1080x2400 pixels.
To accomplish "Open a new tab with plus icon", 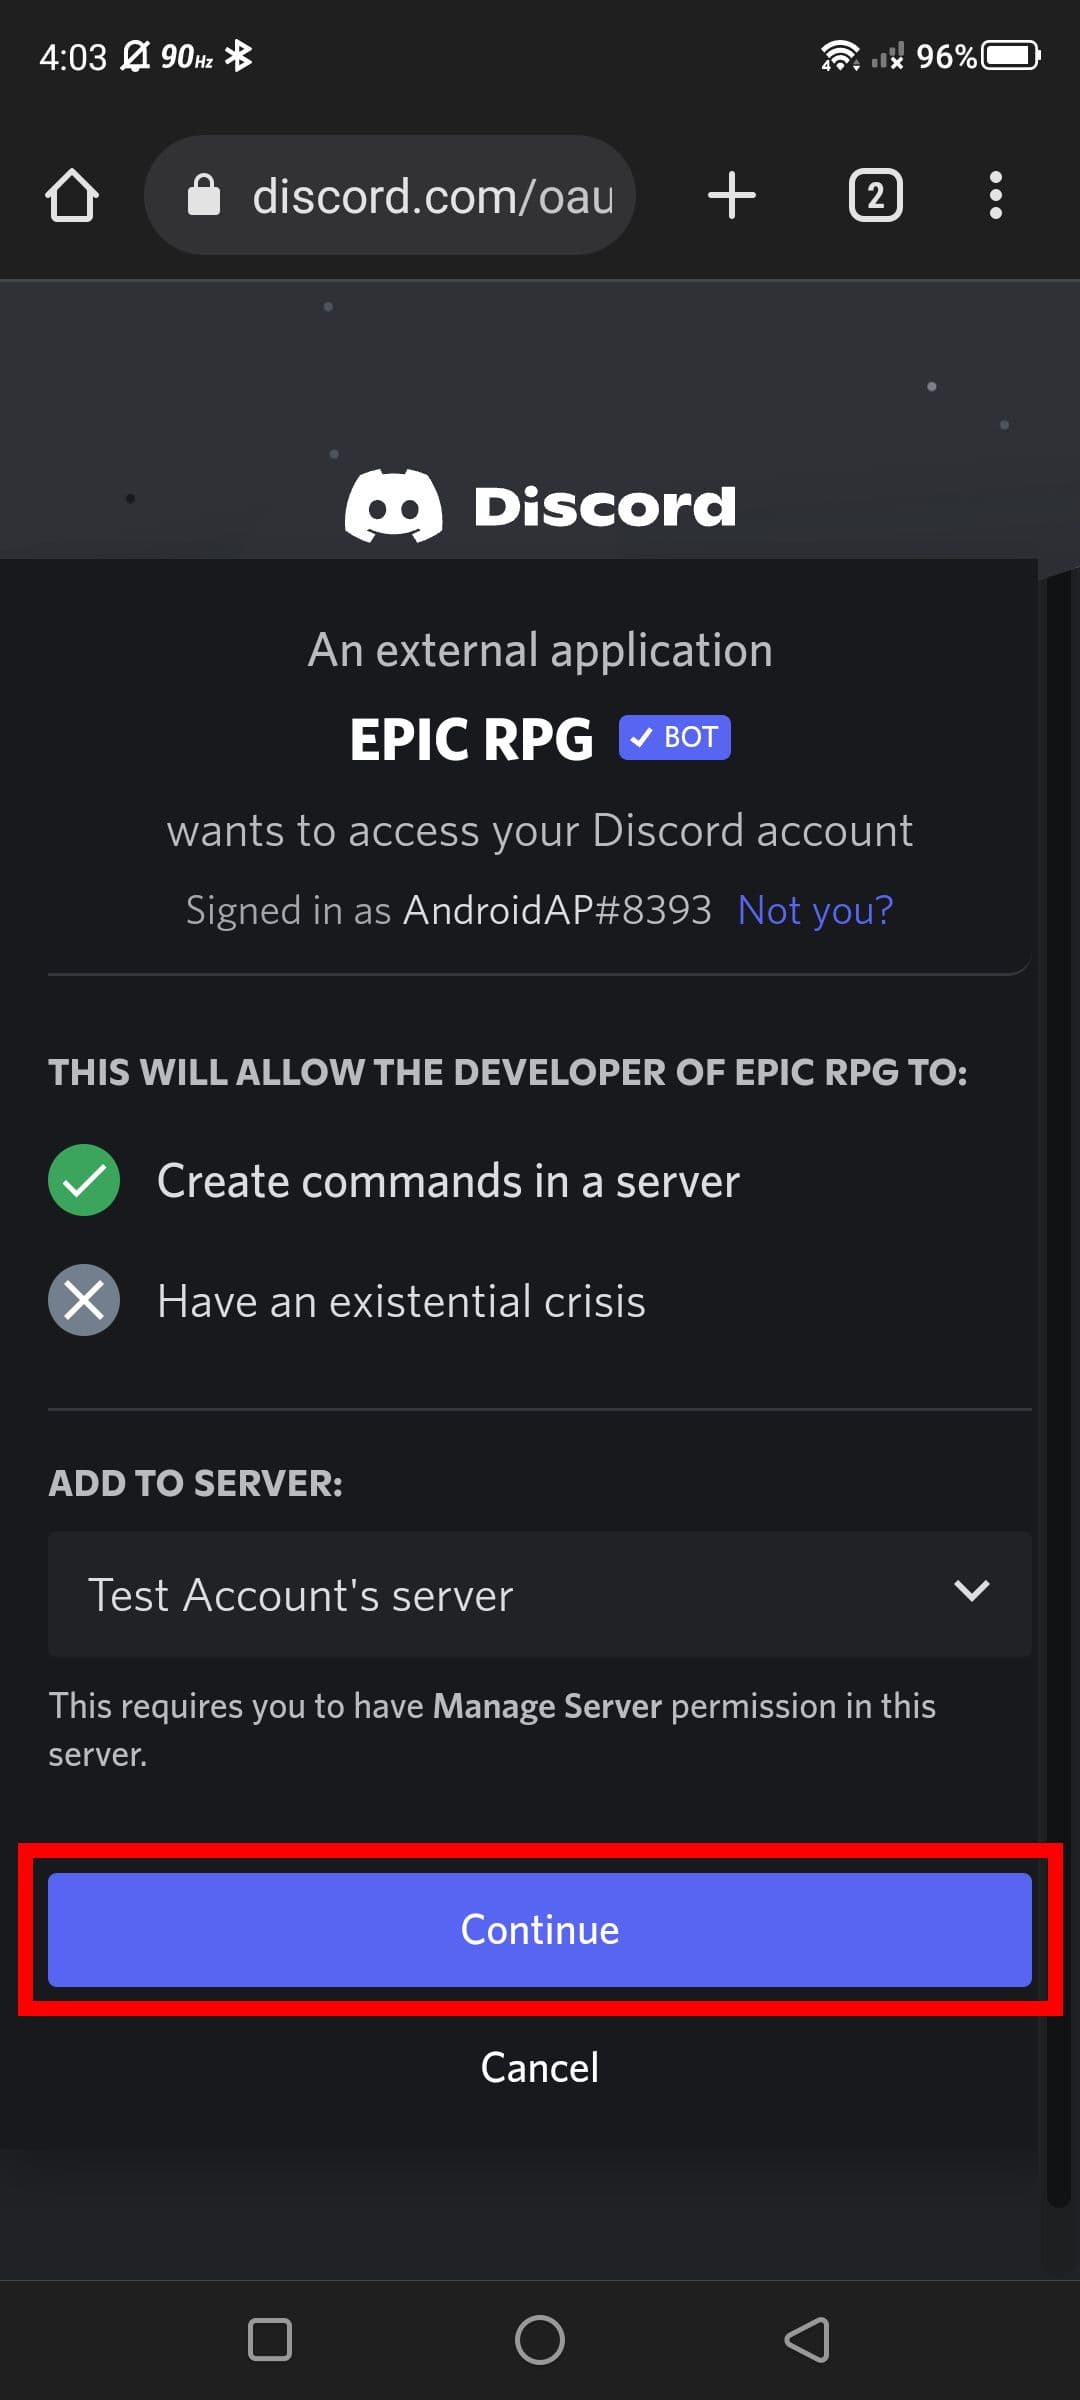I will click(x=732, y=195).
